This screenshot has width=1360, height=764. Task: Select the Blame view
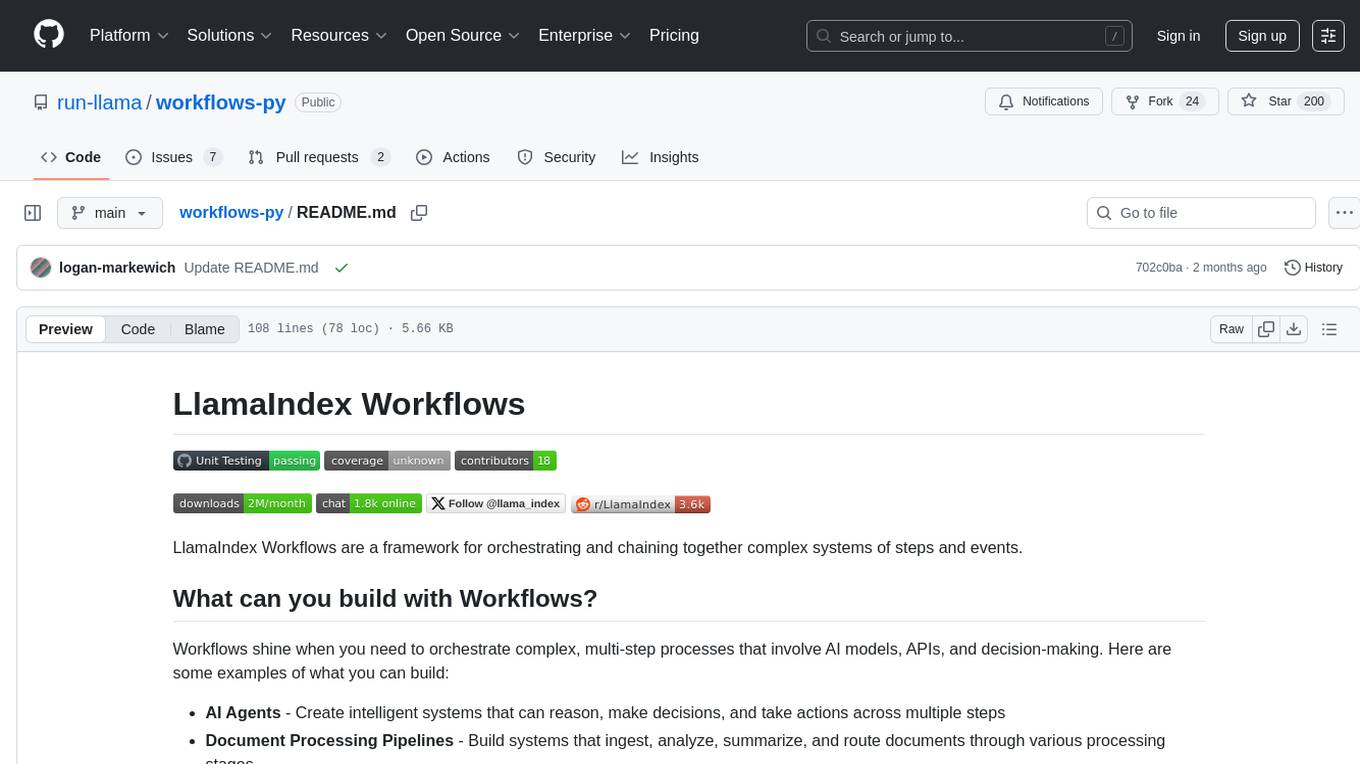pos(204,329)
